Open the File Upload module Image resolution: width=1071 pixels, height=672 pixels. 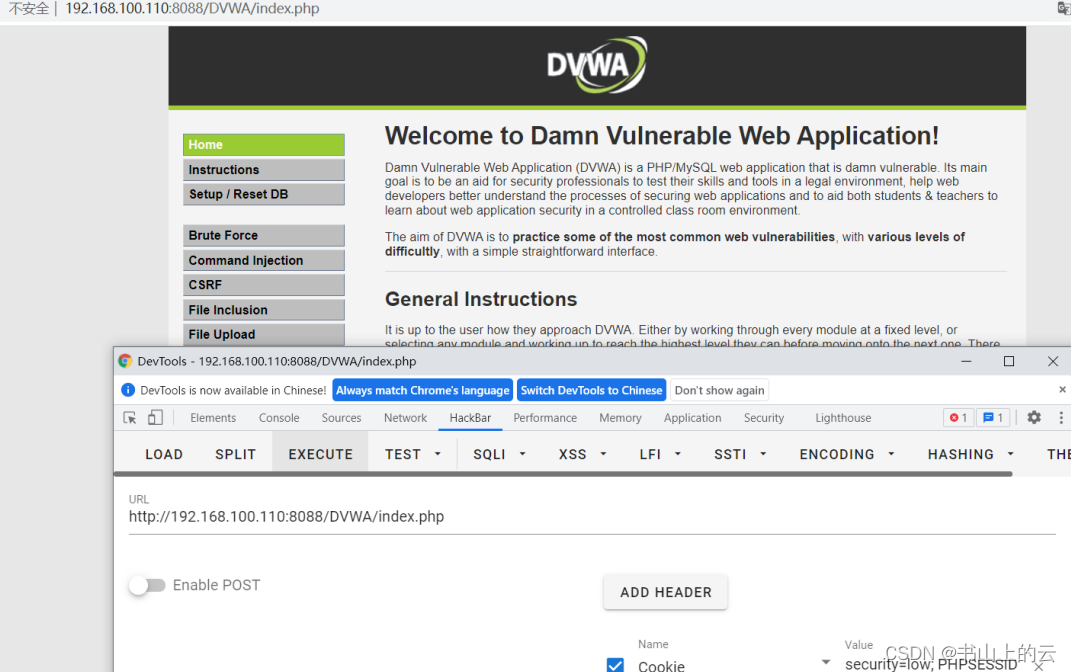pos(264,334)
